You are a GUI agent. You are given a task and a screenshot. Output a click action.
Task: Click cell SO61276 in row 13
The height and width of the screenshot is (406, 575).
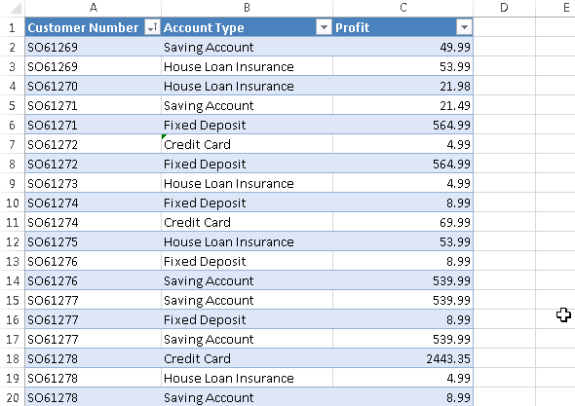[93, 261]
